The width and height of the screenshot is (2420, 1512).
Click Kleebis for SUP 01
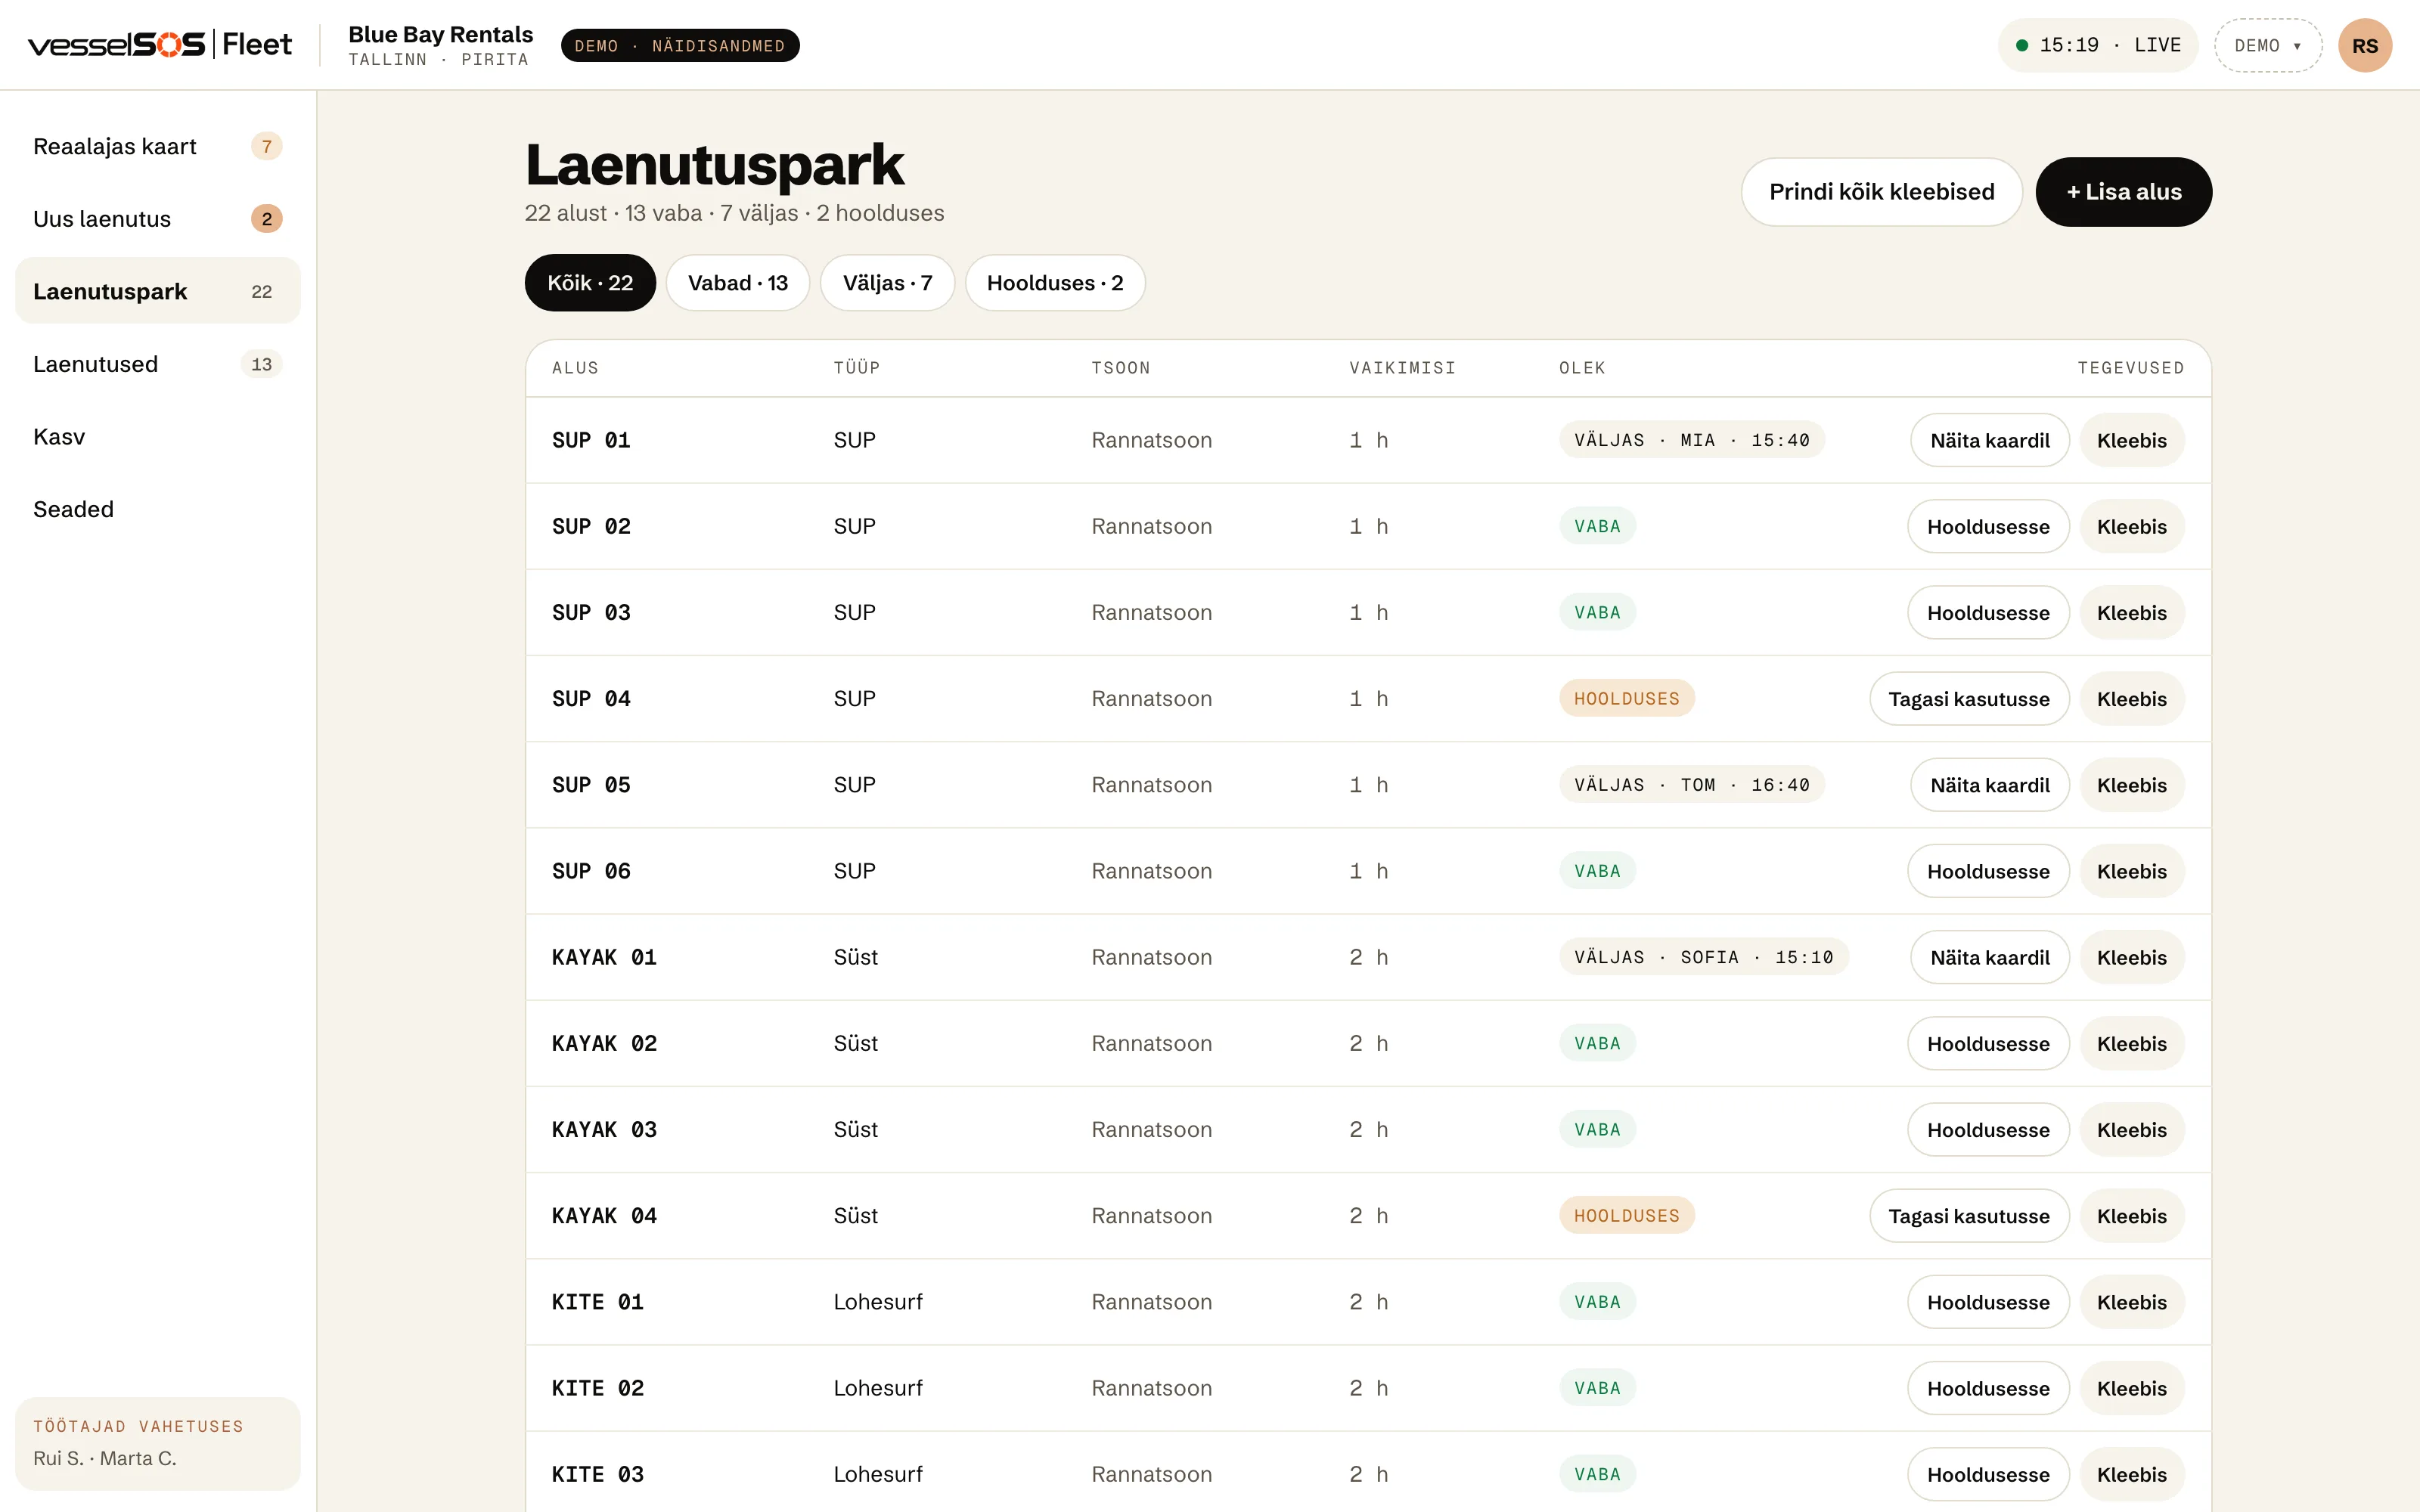[x=2131, y=440]
